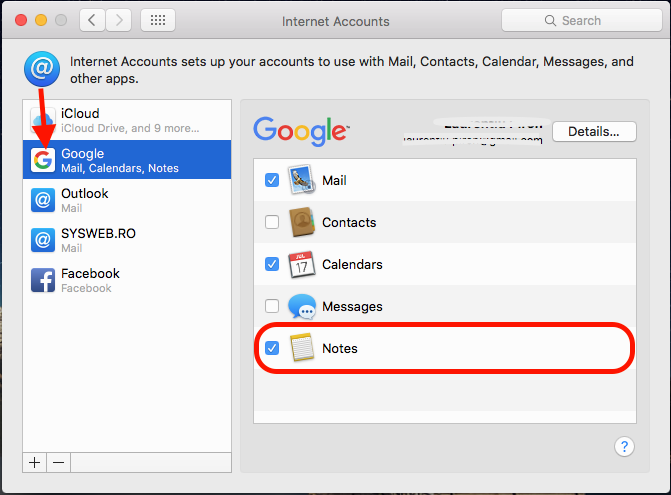This screenshot has width=671, height=495.
Task: Click the Internet Accounts @ header icon
Action: pos(42,69)
